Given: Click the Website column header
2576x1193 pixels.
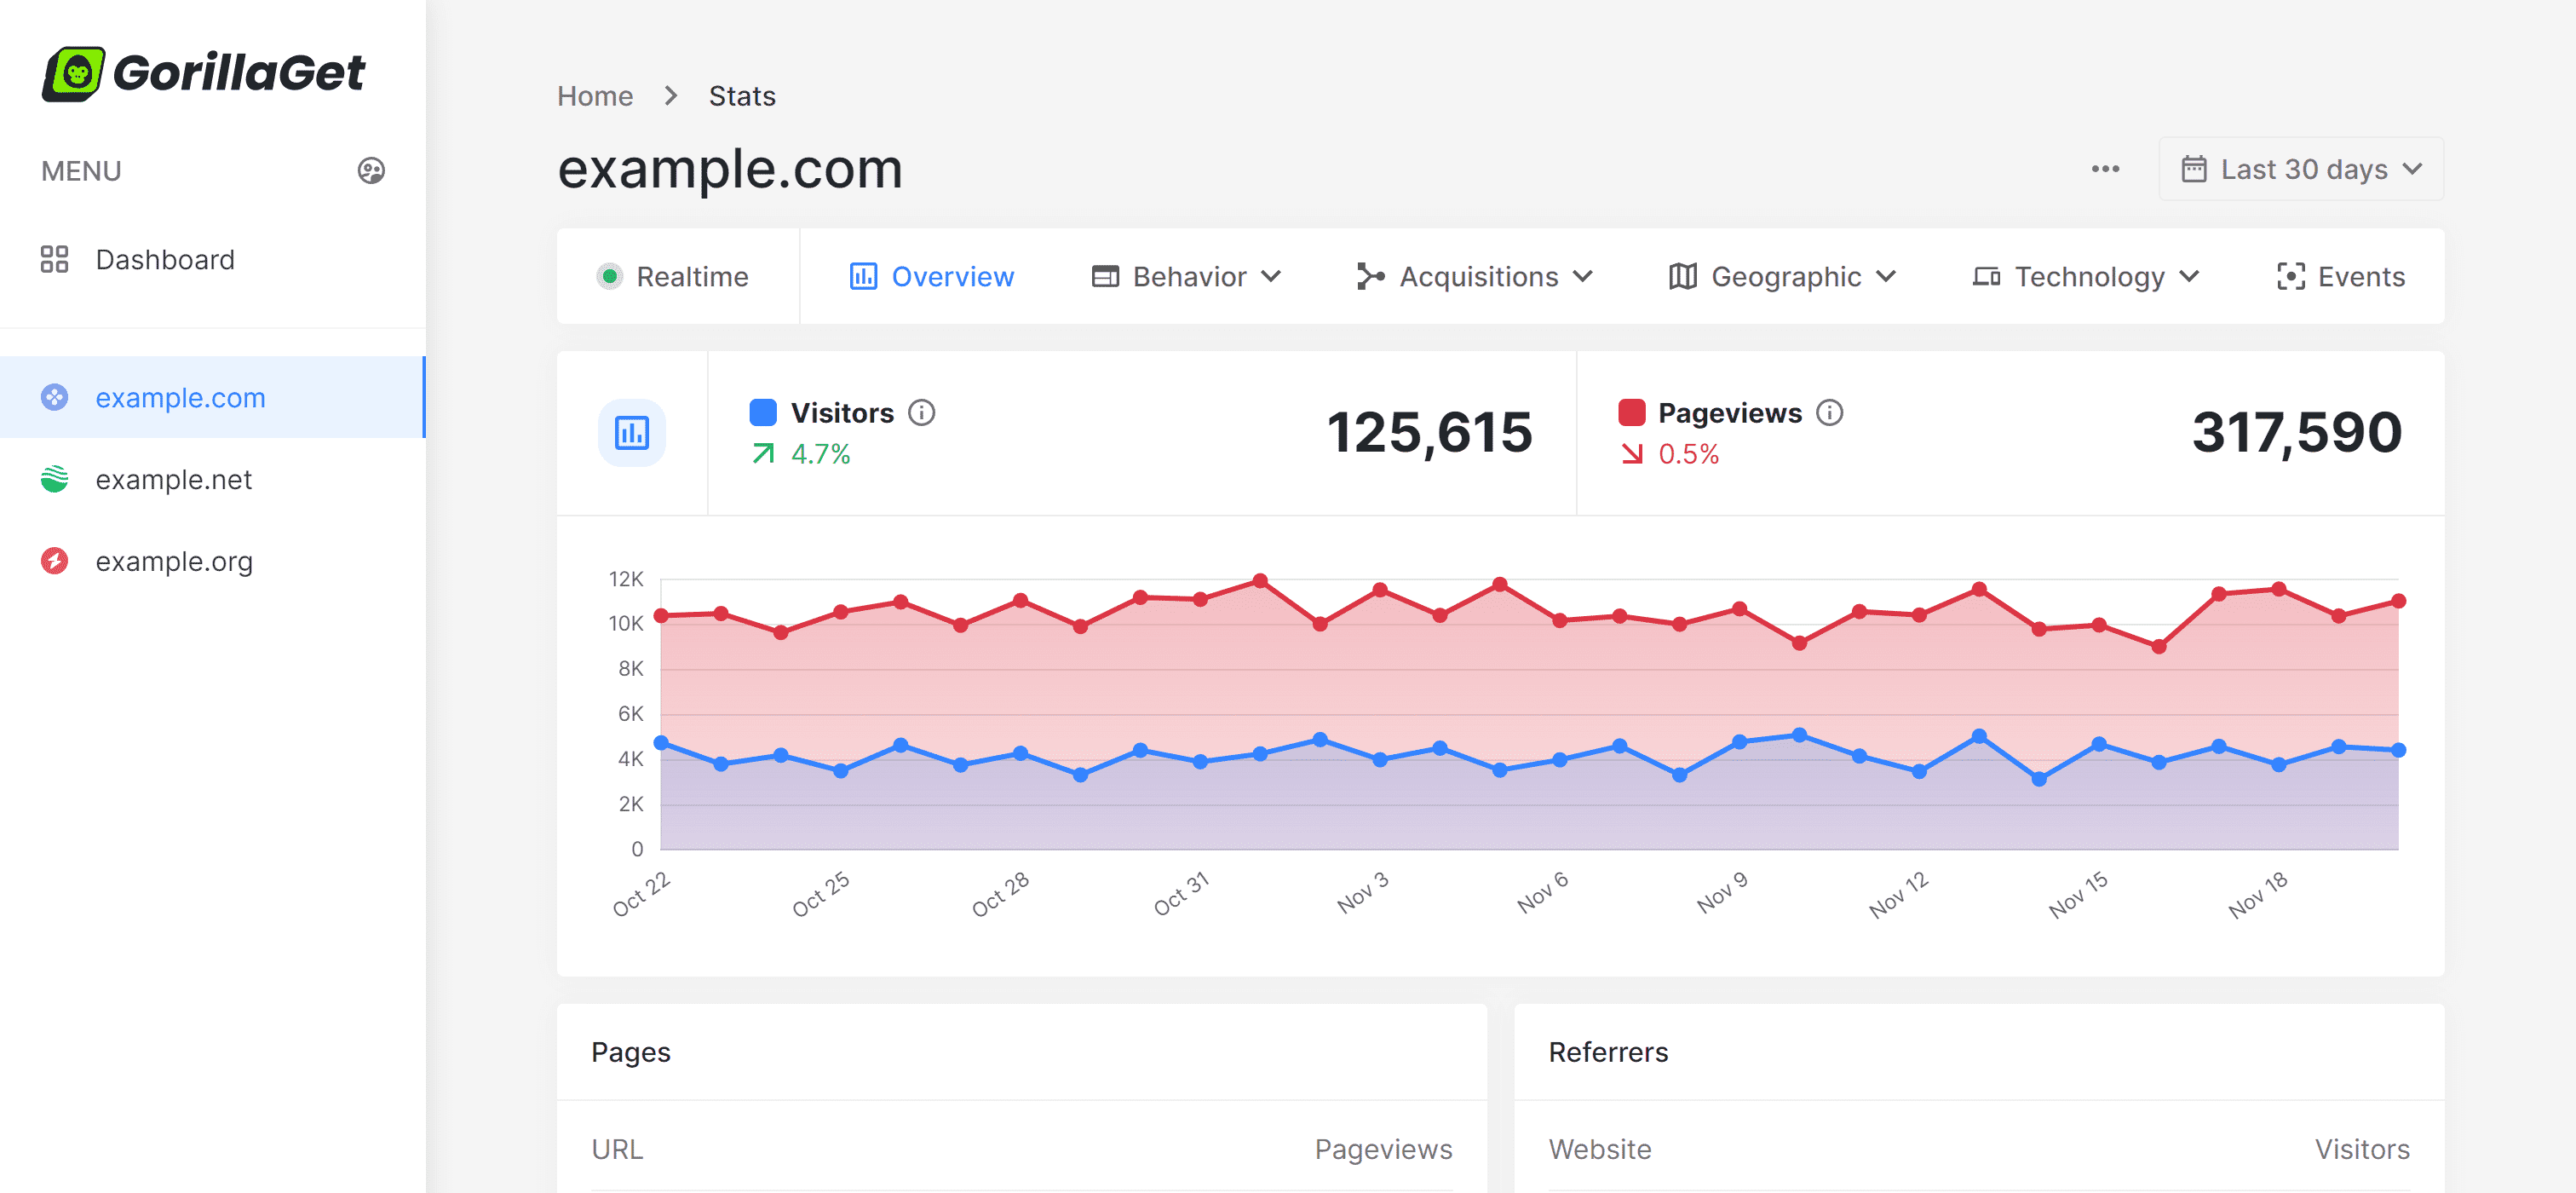Looking at the screenshot, I should point(1600,1149).
